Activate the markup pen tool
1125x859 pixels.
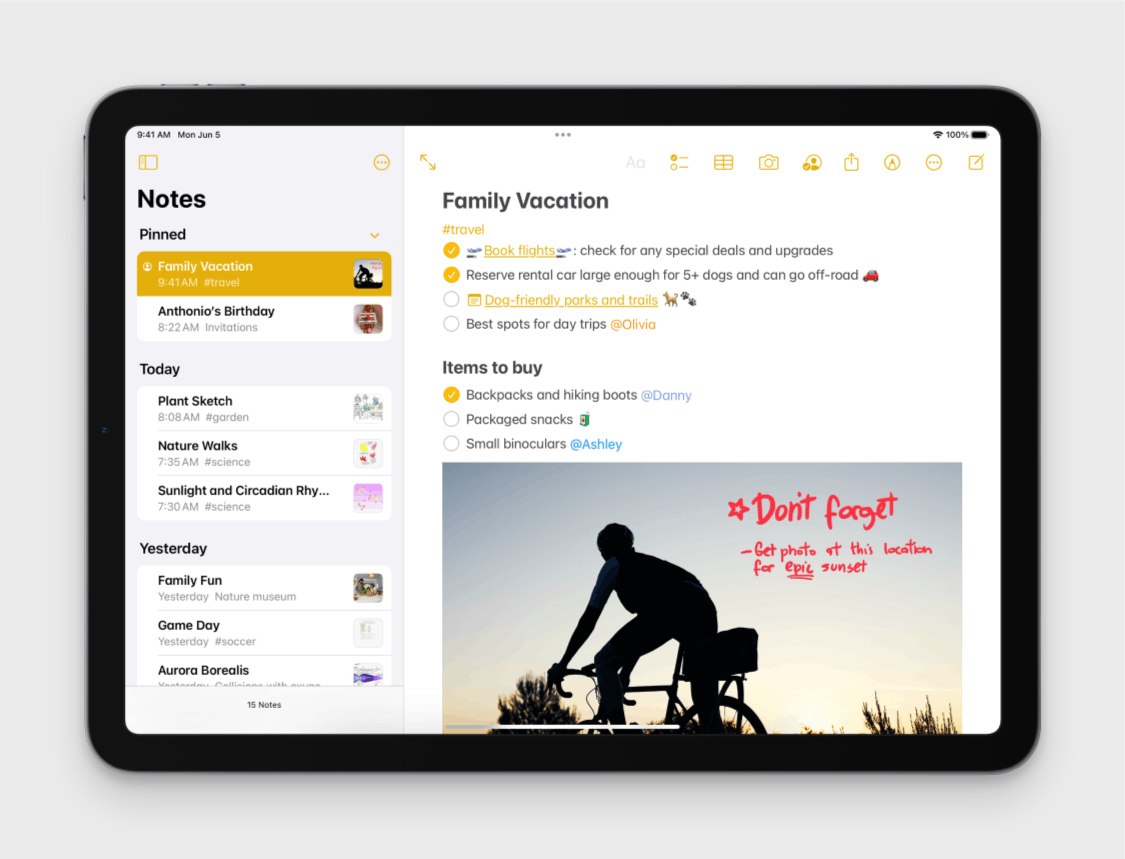click(x=892, y=163)
